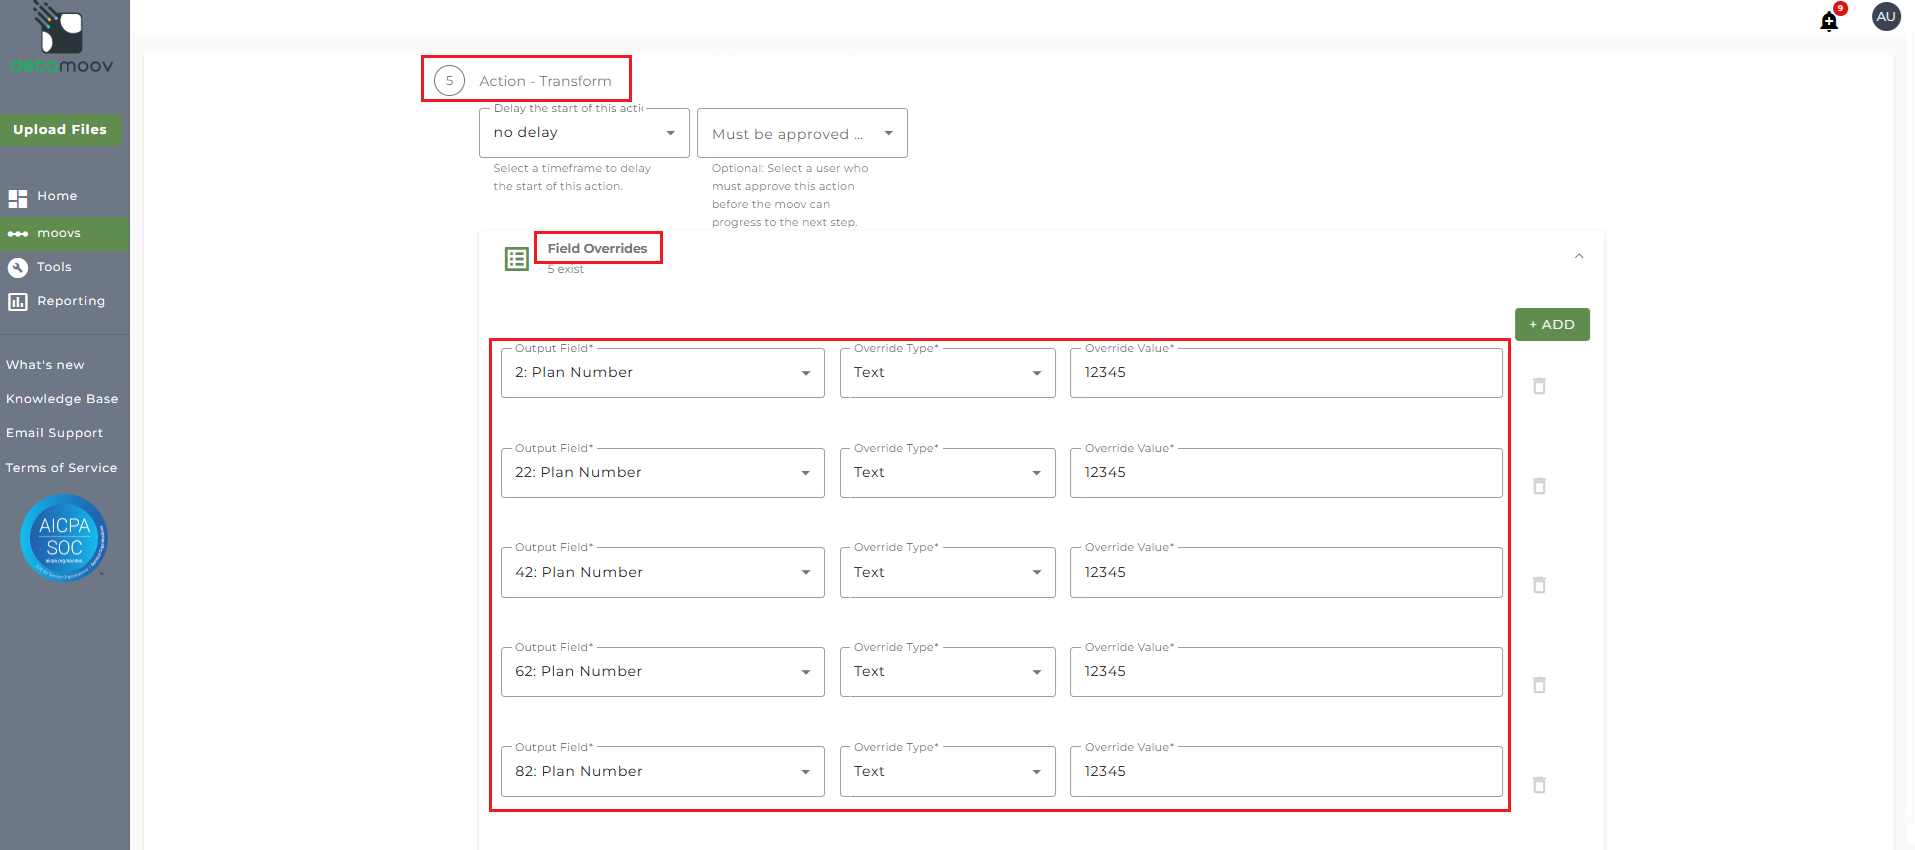This screenshot has width=1915, height=850.
Task: Open the 'no delay' timeframe dropdown
Action: coord(584,133)
